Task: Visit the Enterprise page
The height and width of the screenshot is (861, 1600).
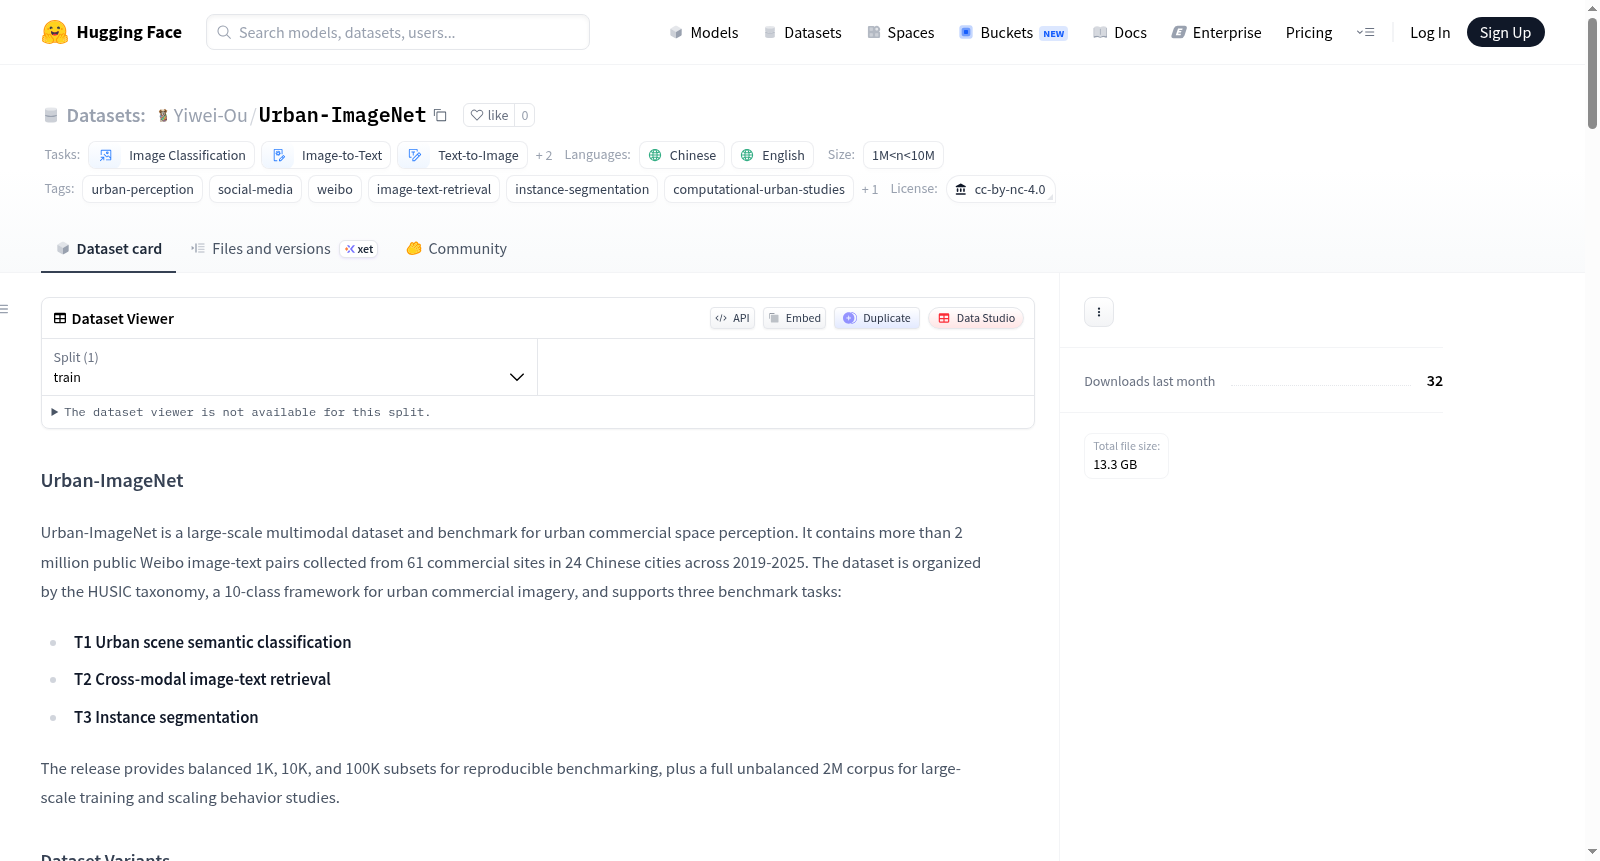Action: [1216, 32]
